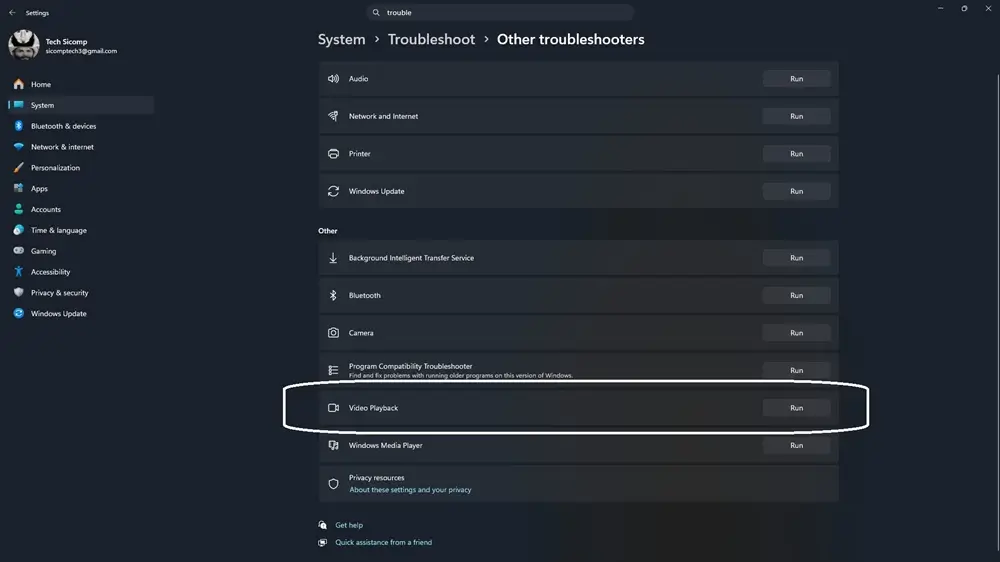Click the search magnifier icon
This screenshot has width=1000, height=562.
pyautogui.click(x=376, y=12)
